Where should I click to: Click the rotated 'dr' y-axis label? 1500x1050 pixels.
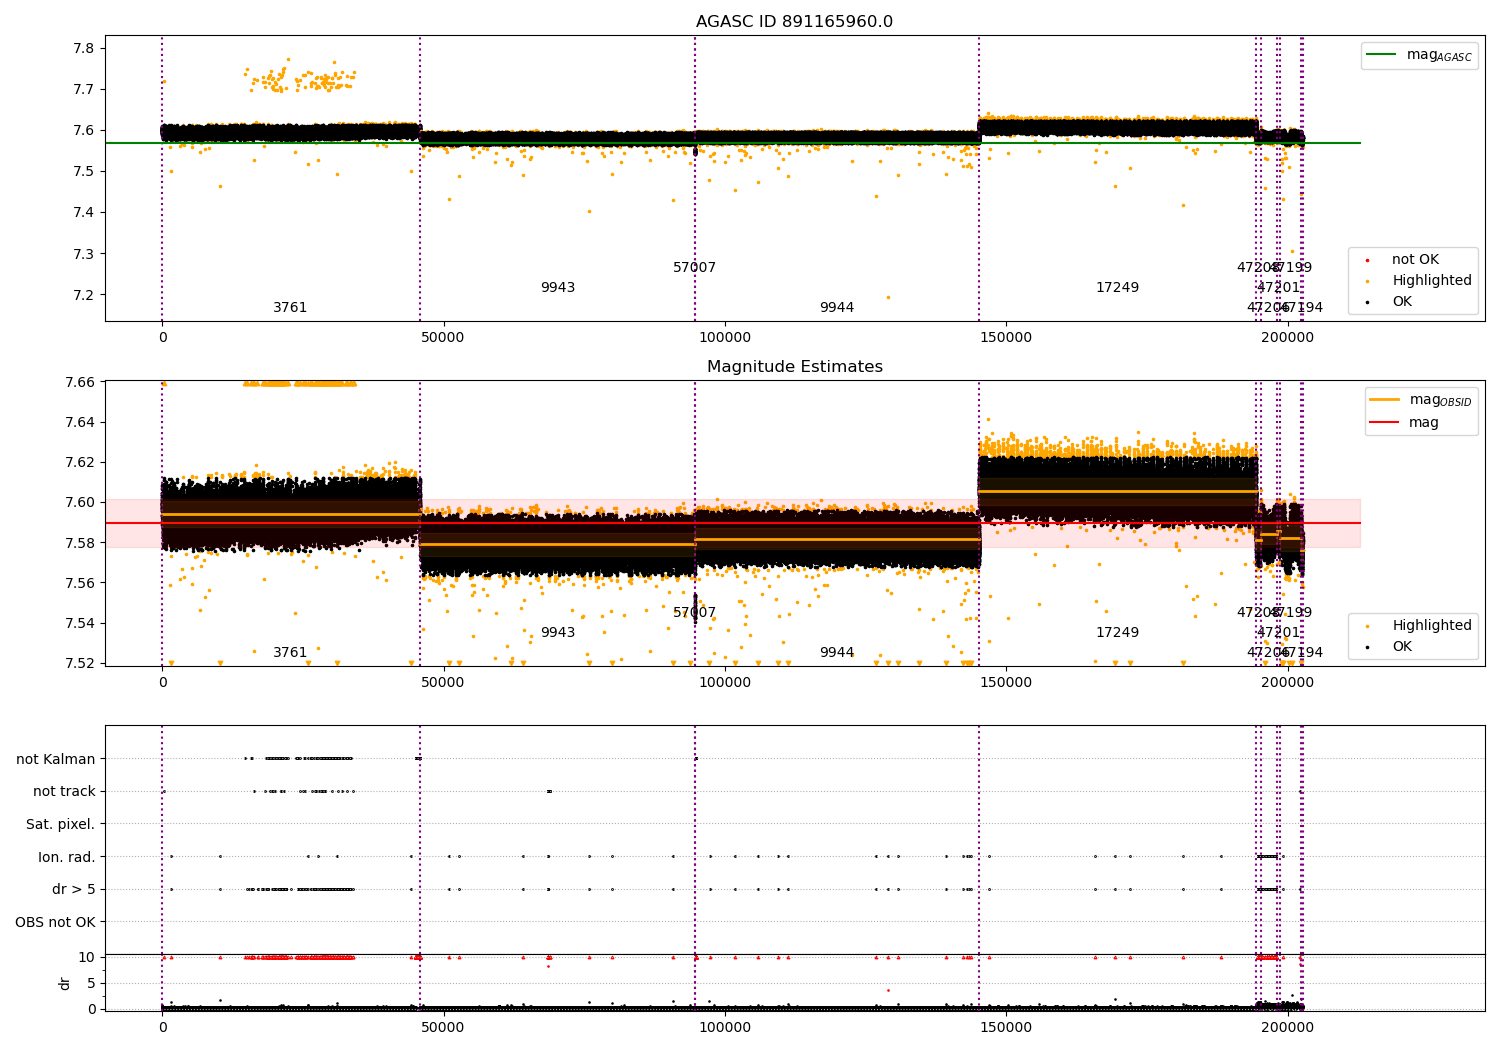click(x=65, y=983)
